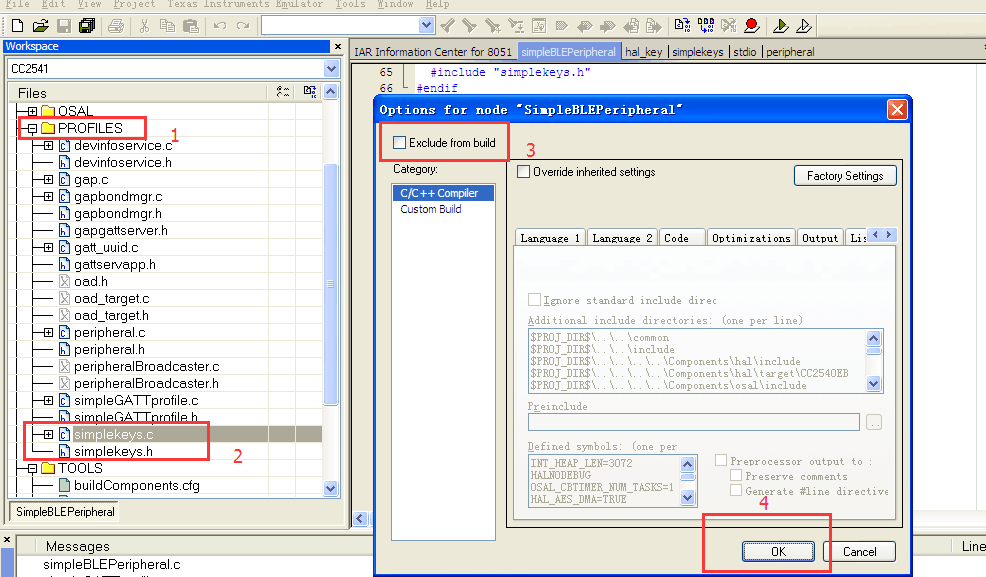The width and height of the screenshot is (986, 577).
Task: Collapse the PROFILES folder node
Action: [x=32, y=128]
